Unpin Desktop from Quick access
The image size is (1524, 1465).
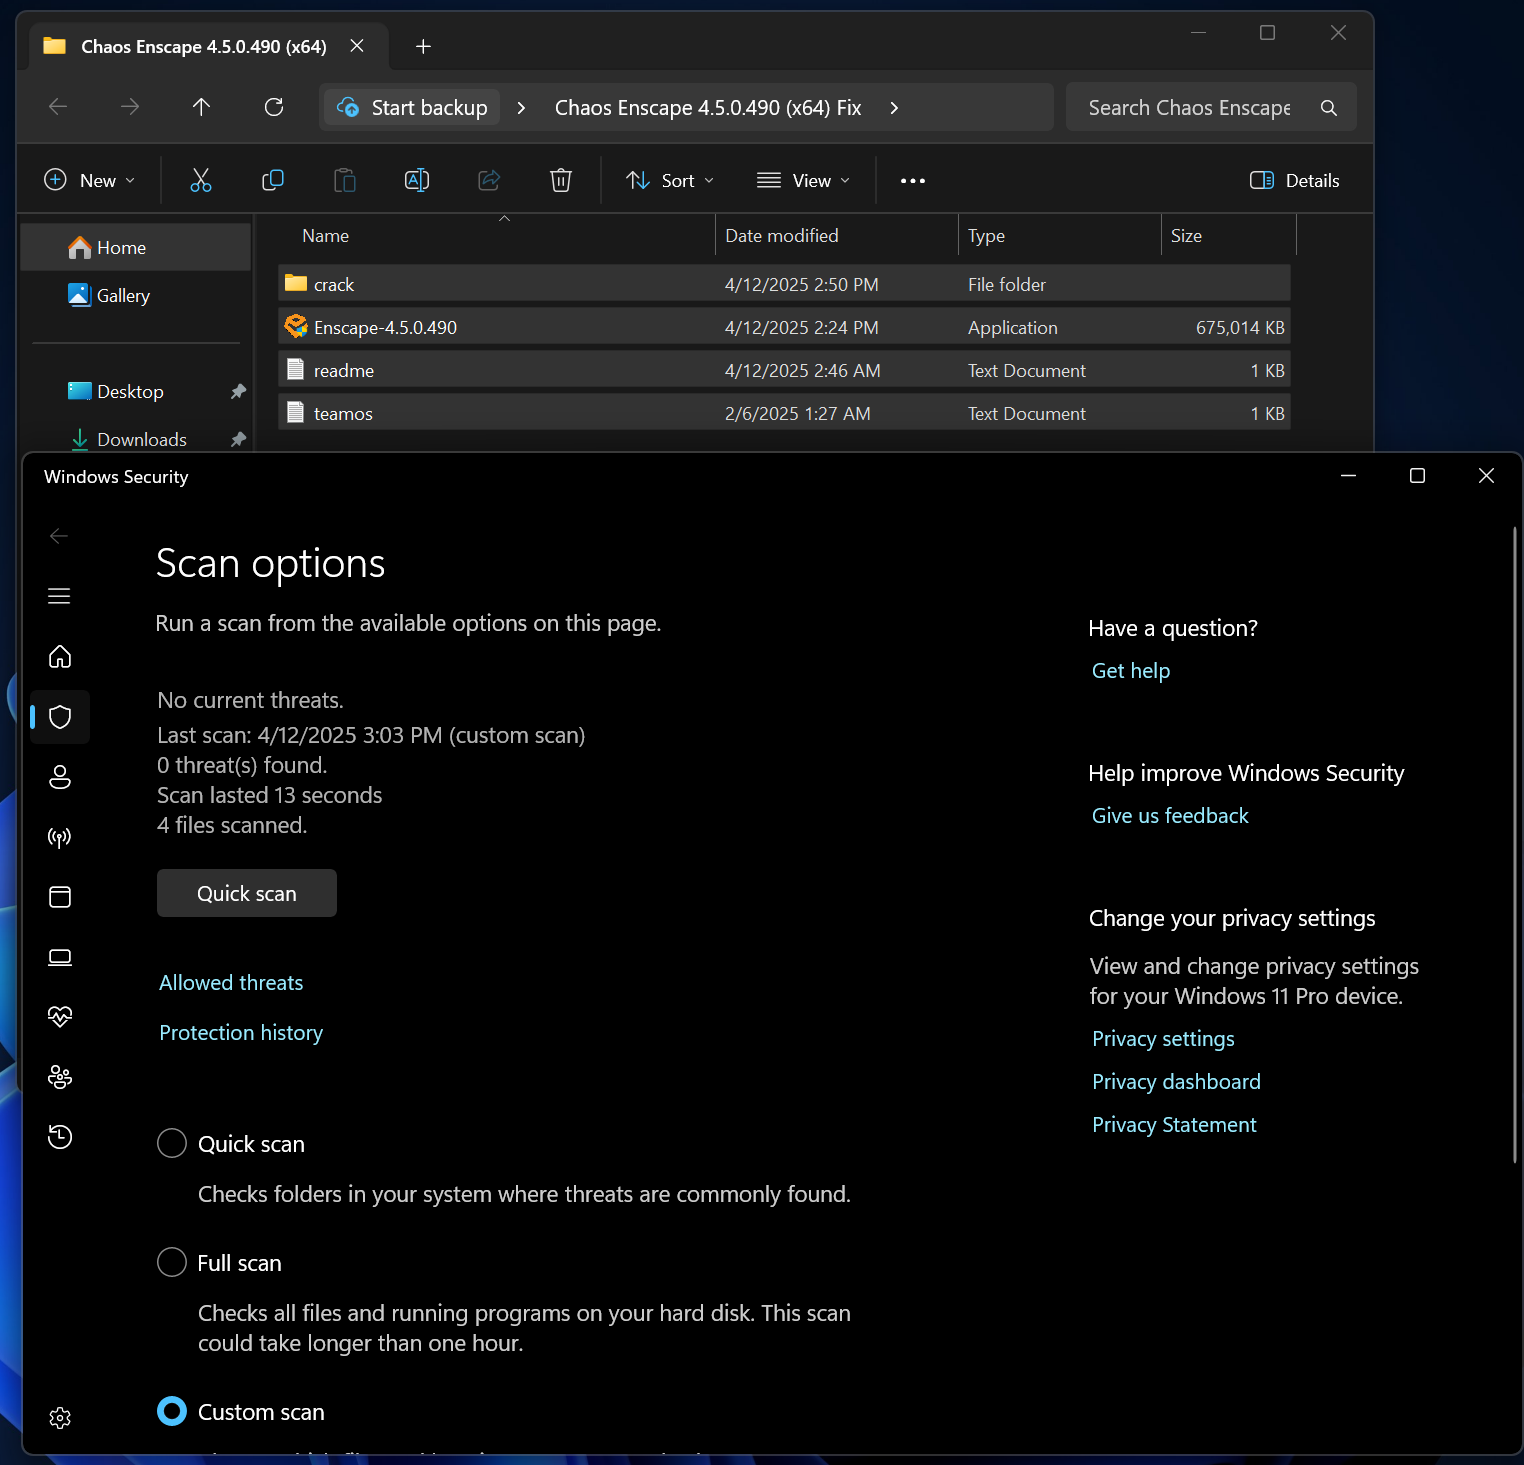238,391
